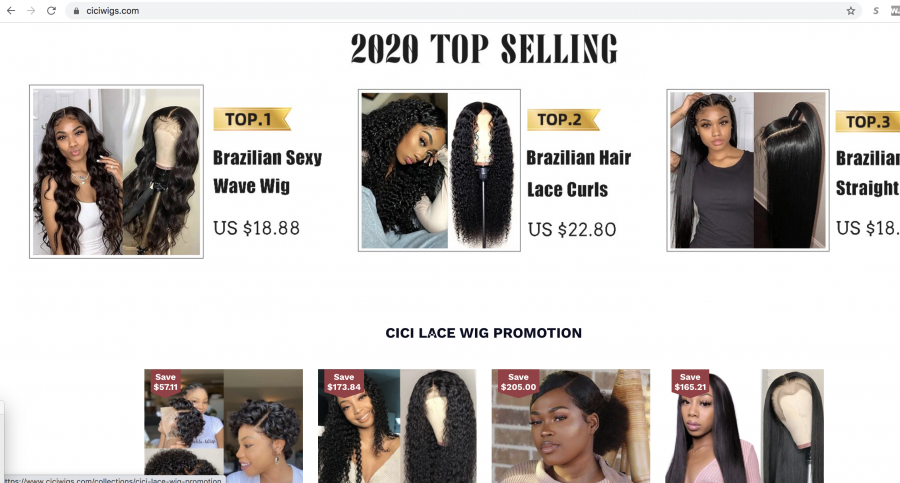900x483 pixels.
Task: Click the Save $165.21 badge
Action: tap(690, 382)
